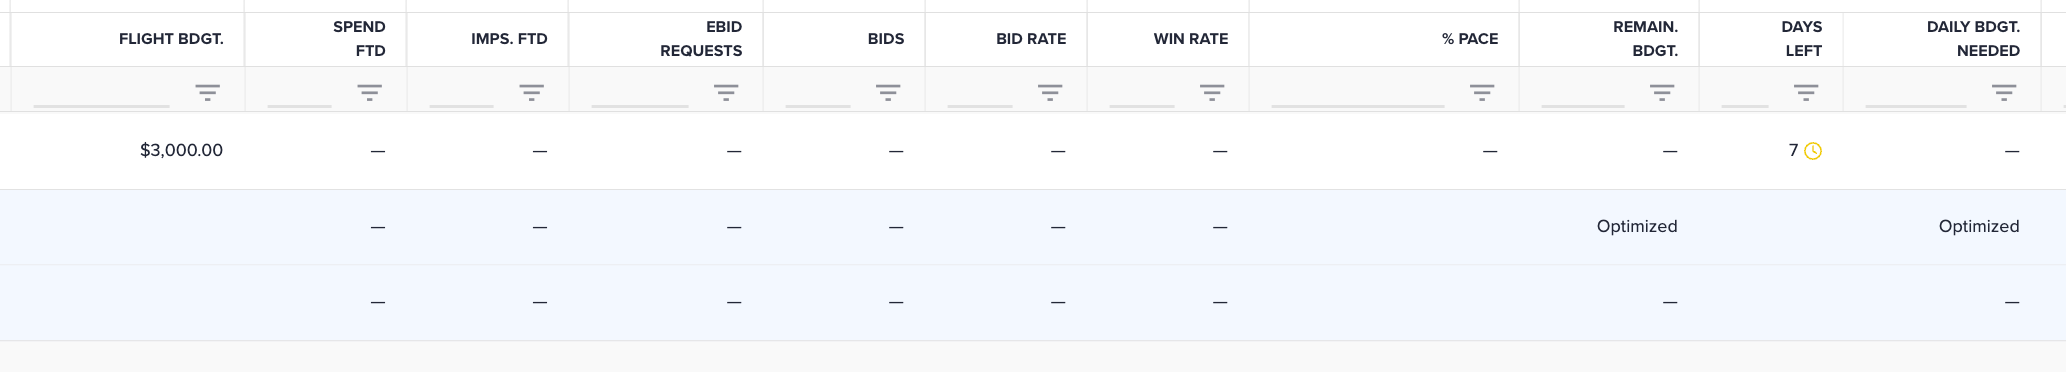Sort by % Pace column header

(x=1469, y=39)
